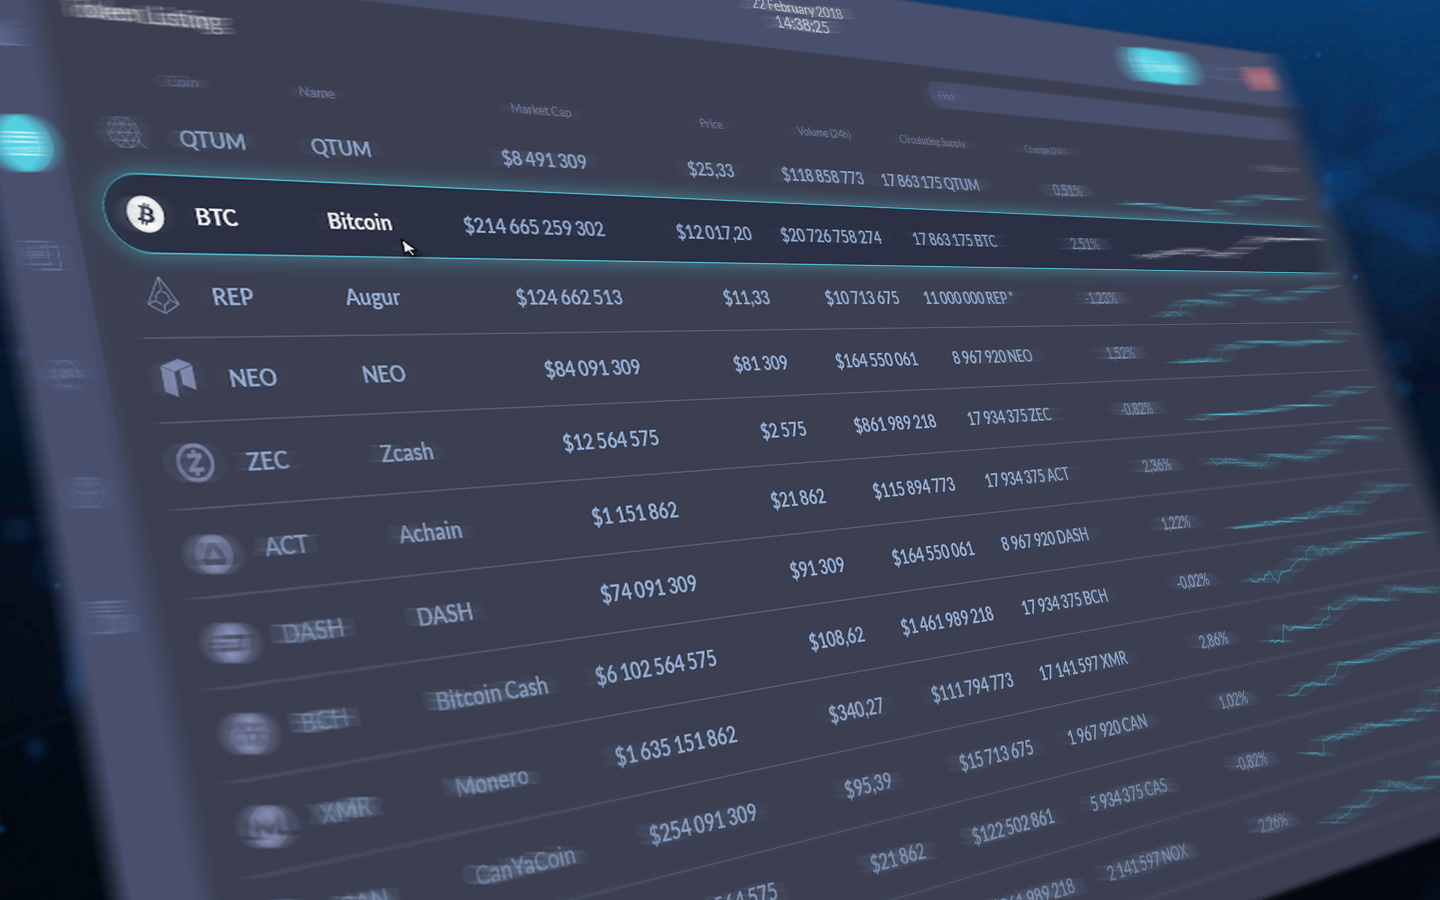Viewport: 1440px width, 900px height.
Task: Click market cap $1 151 862
Action: (x=634, y=514)
